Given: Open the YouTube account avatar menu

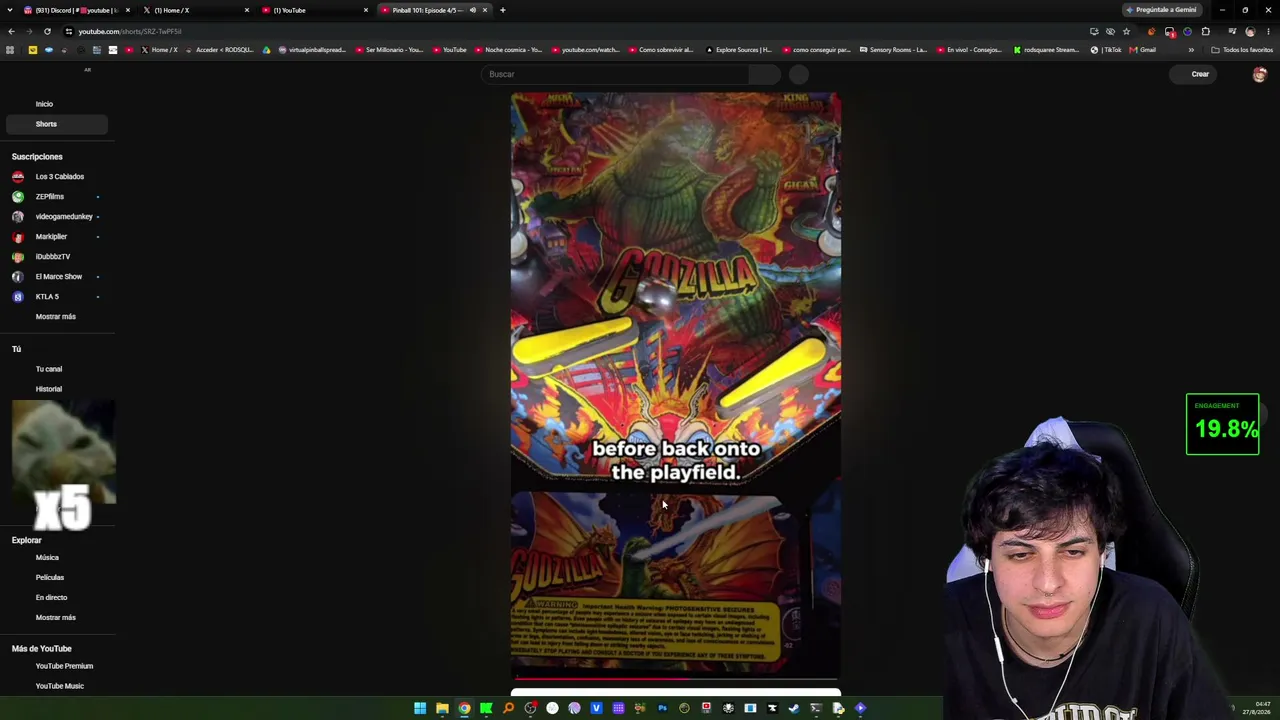Looking at the screenshot, I should click(1259, 74).
